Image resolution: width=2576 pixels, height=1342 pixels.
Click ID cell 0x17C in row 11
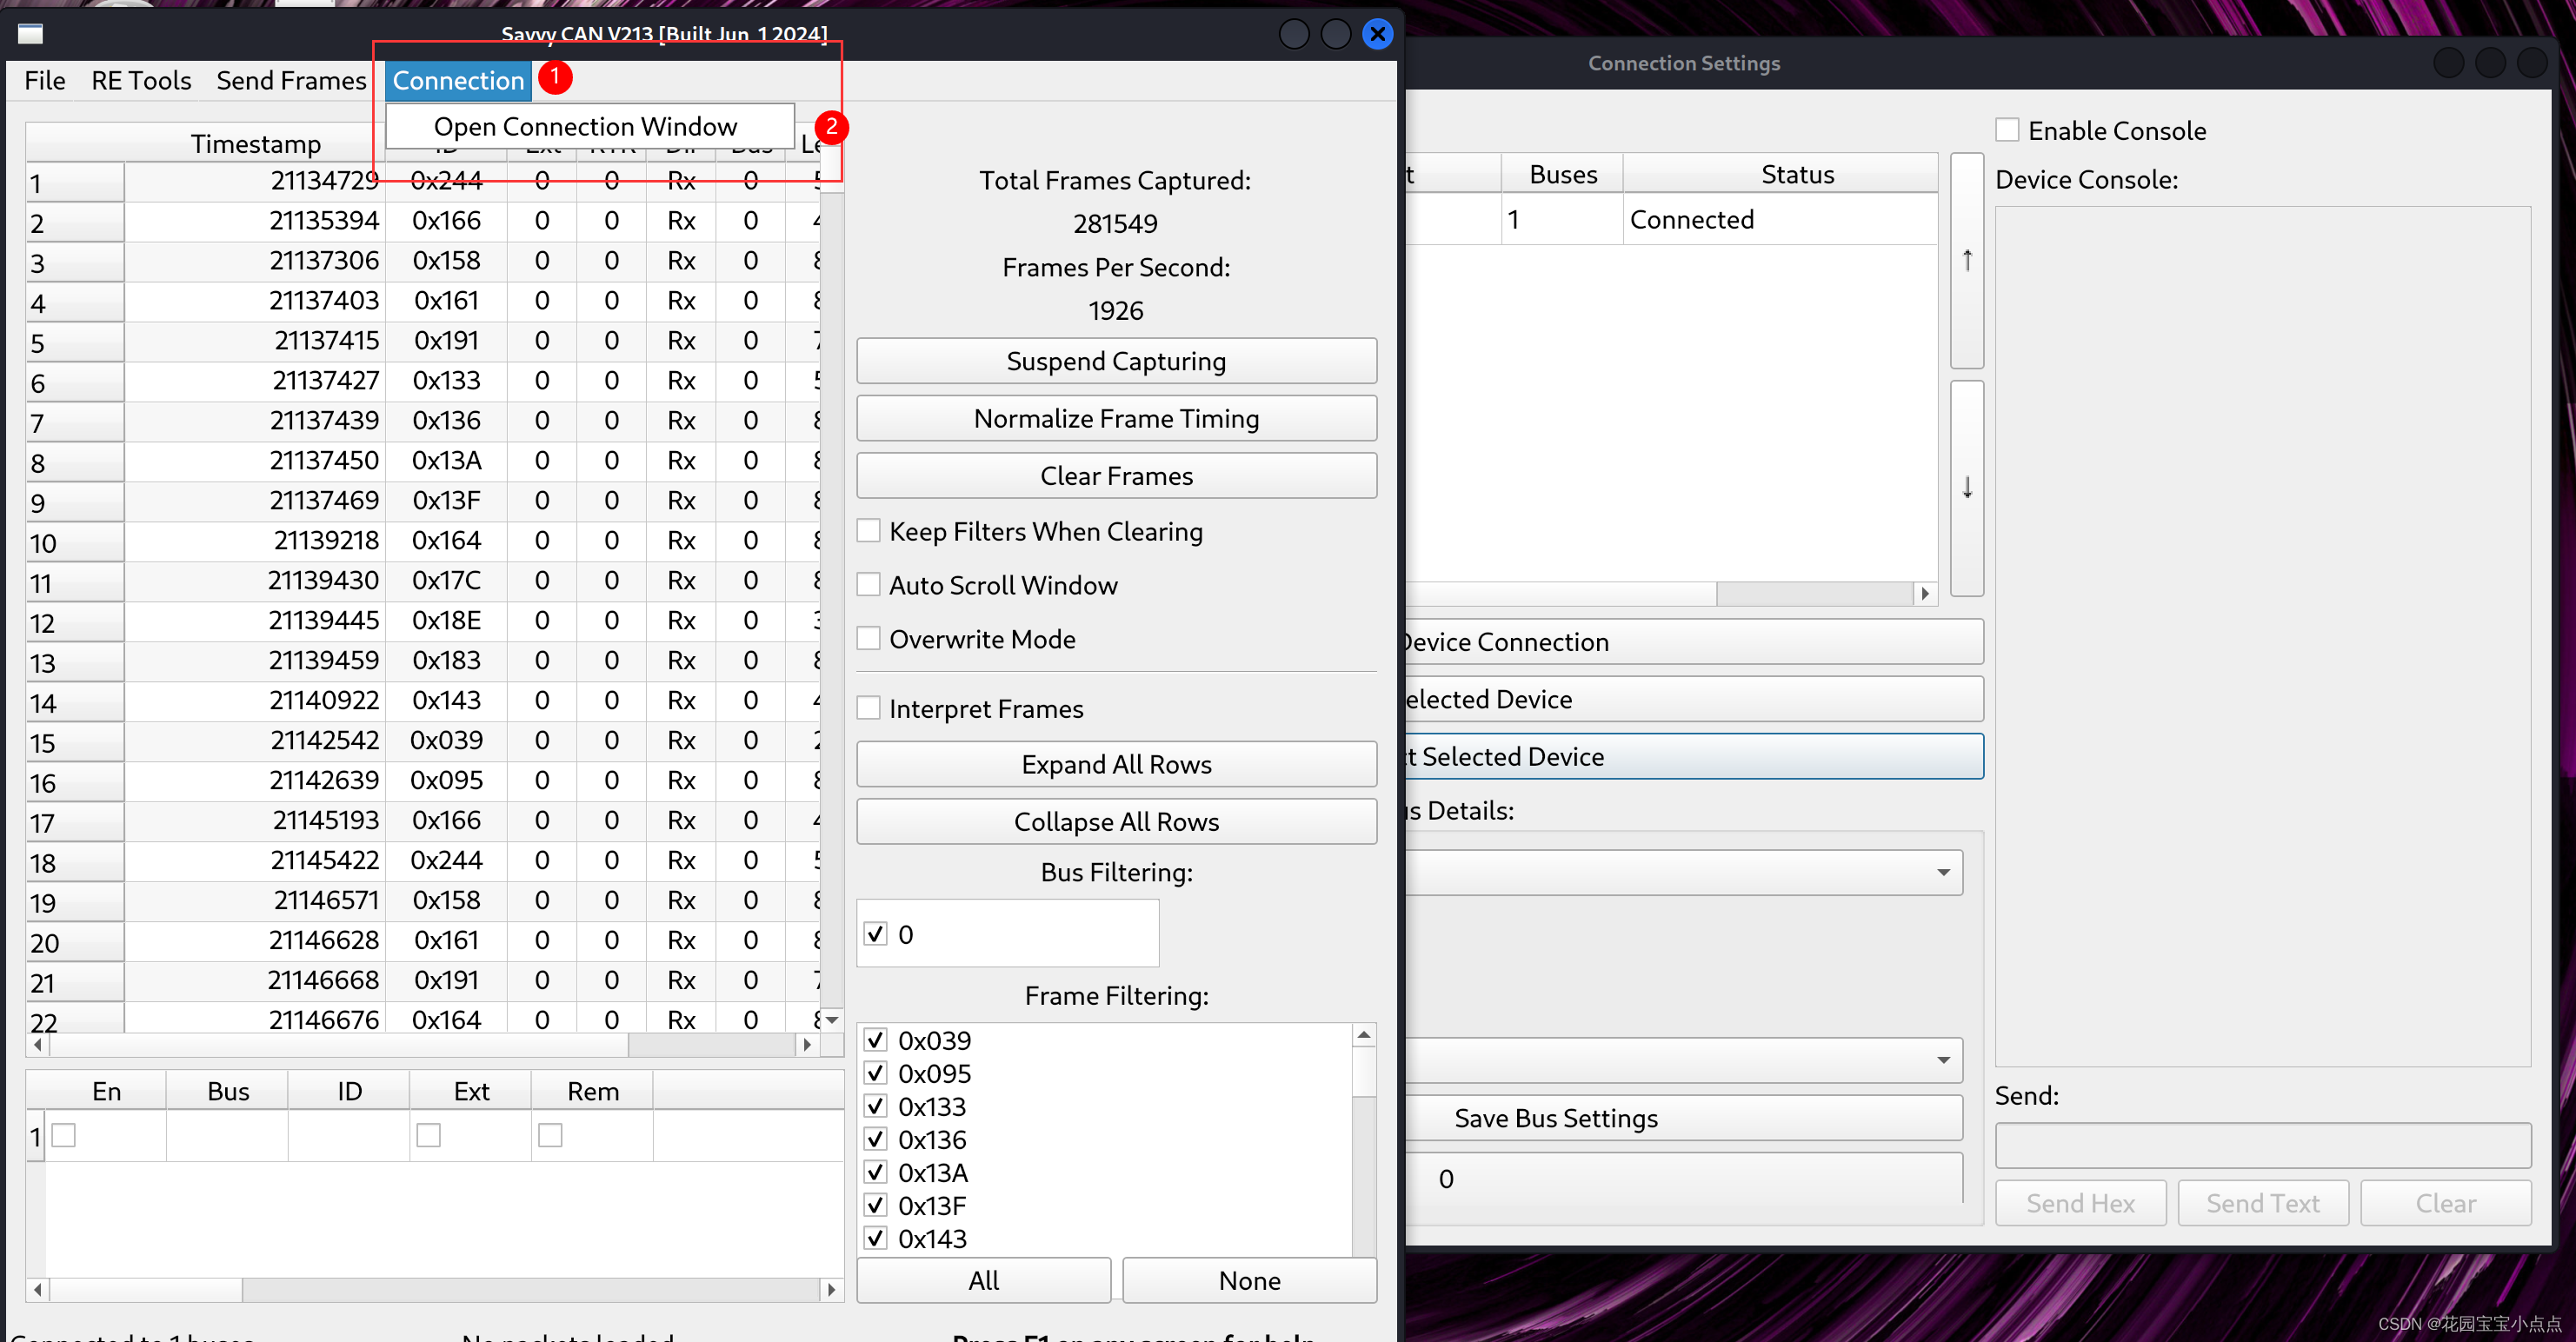tap(446, 580)
